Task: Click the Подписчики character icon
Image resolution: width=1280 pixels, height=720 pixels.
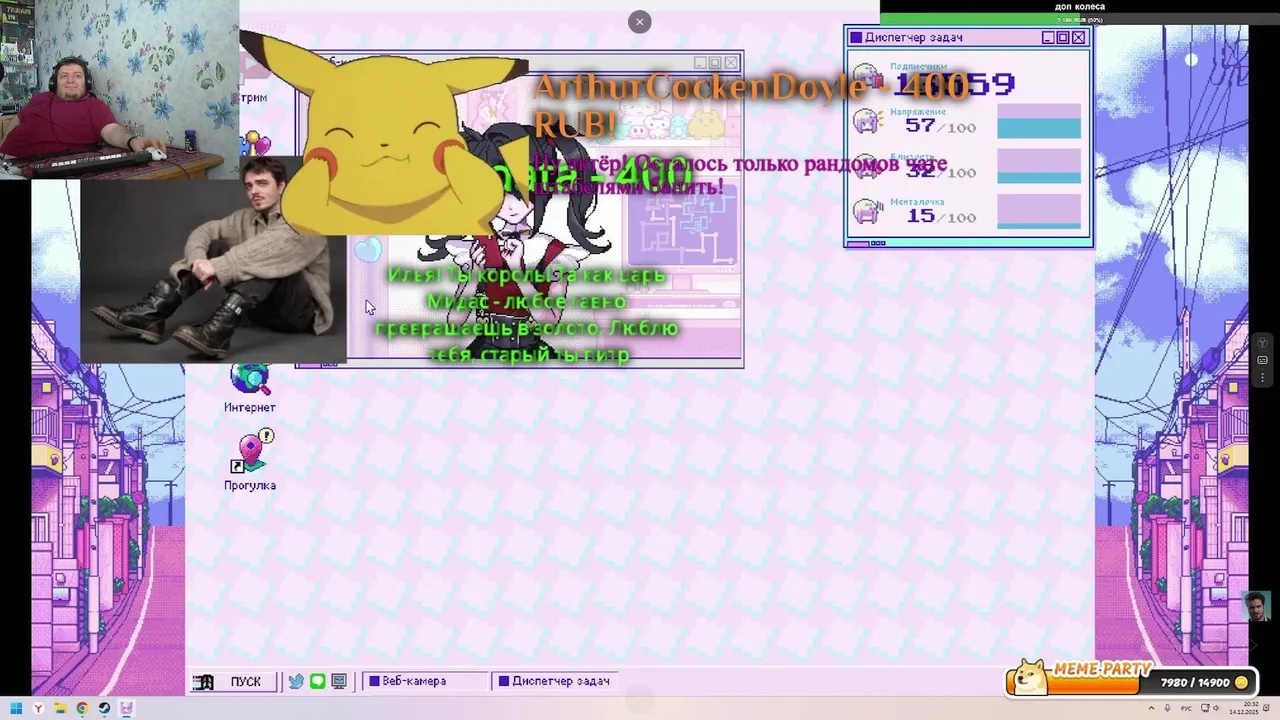Action: 866,77
